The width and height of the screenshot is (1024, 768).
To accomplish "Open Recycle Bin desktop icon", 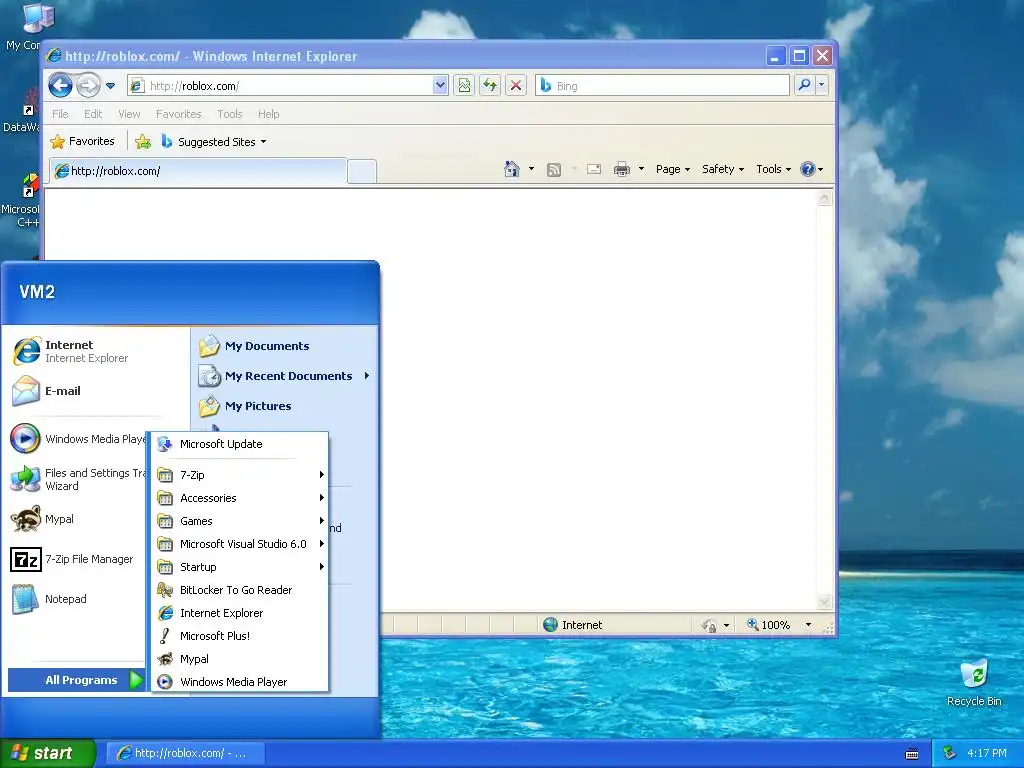I will (974, 683).
